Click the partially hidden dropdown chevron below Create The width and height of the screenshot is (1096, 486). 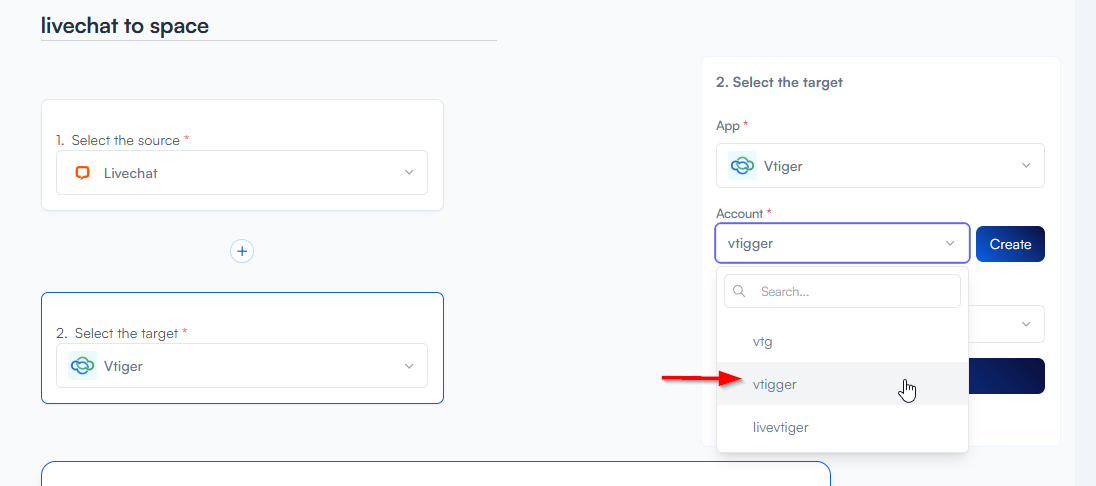tap(1025, 324)
